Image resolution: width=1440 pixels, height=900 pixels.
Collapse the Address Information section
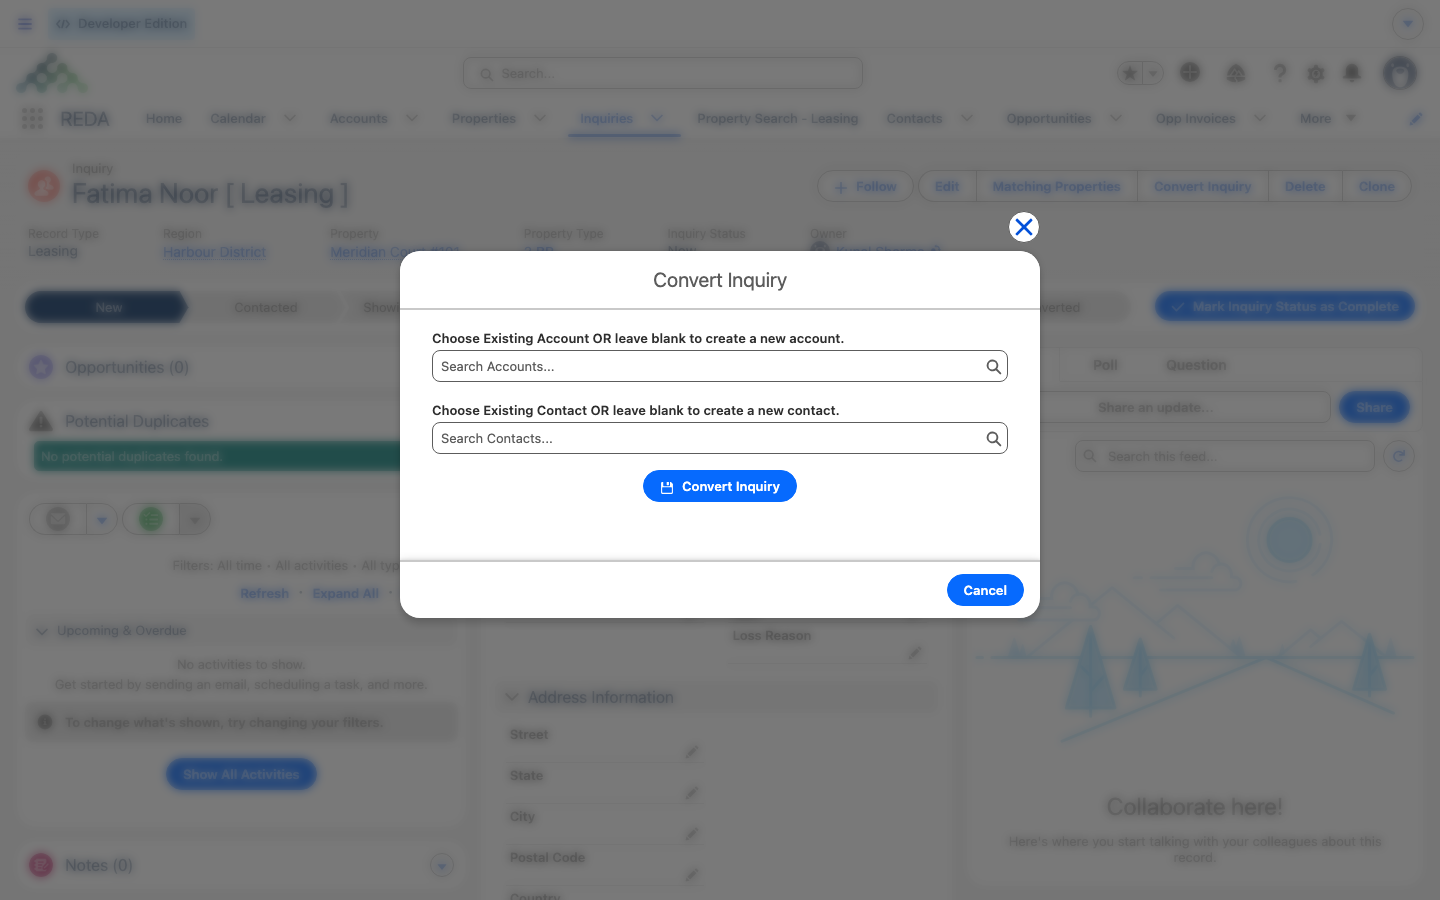pos(512,697)
